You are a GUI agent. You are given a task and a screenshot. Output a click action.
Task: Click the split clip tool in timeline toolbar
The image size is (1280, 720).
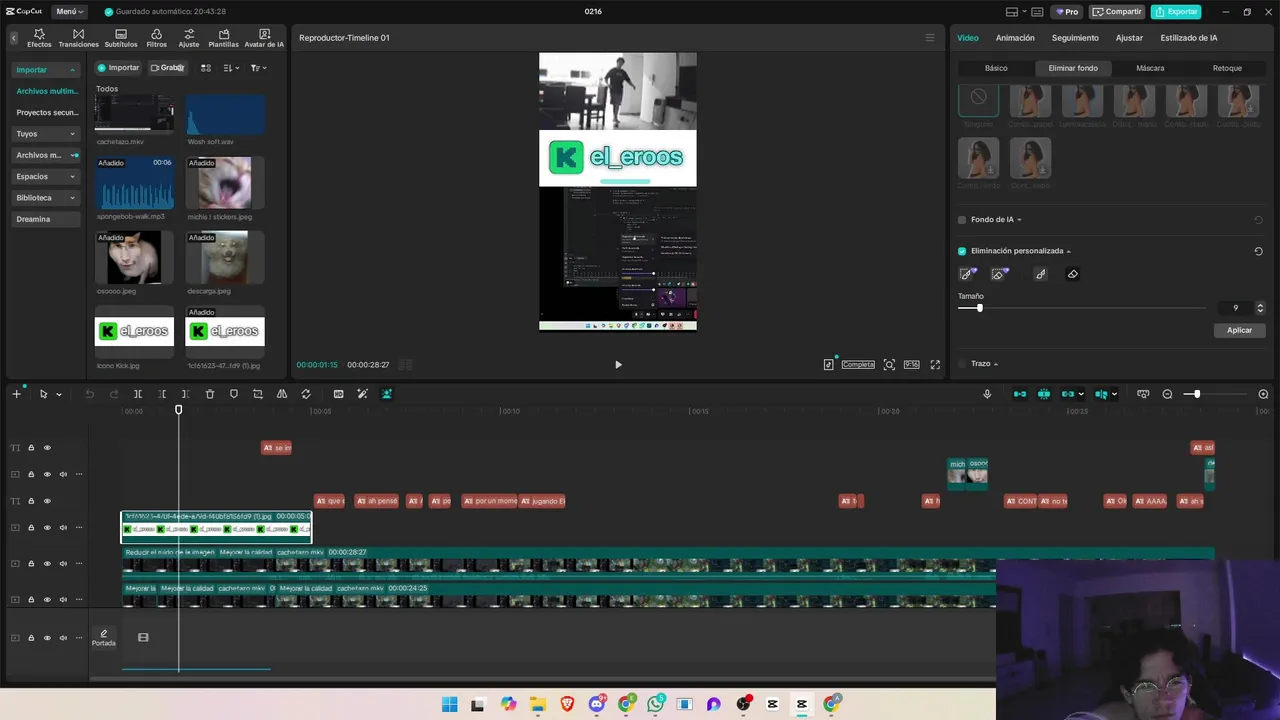[138, 394]
